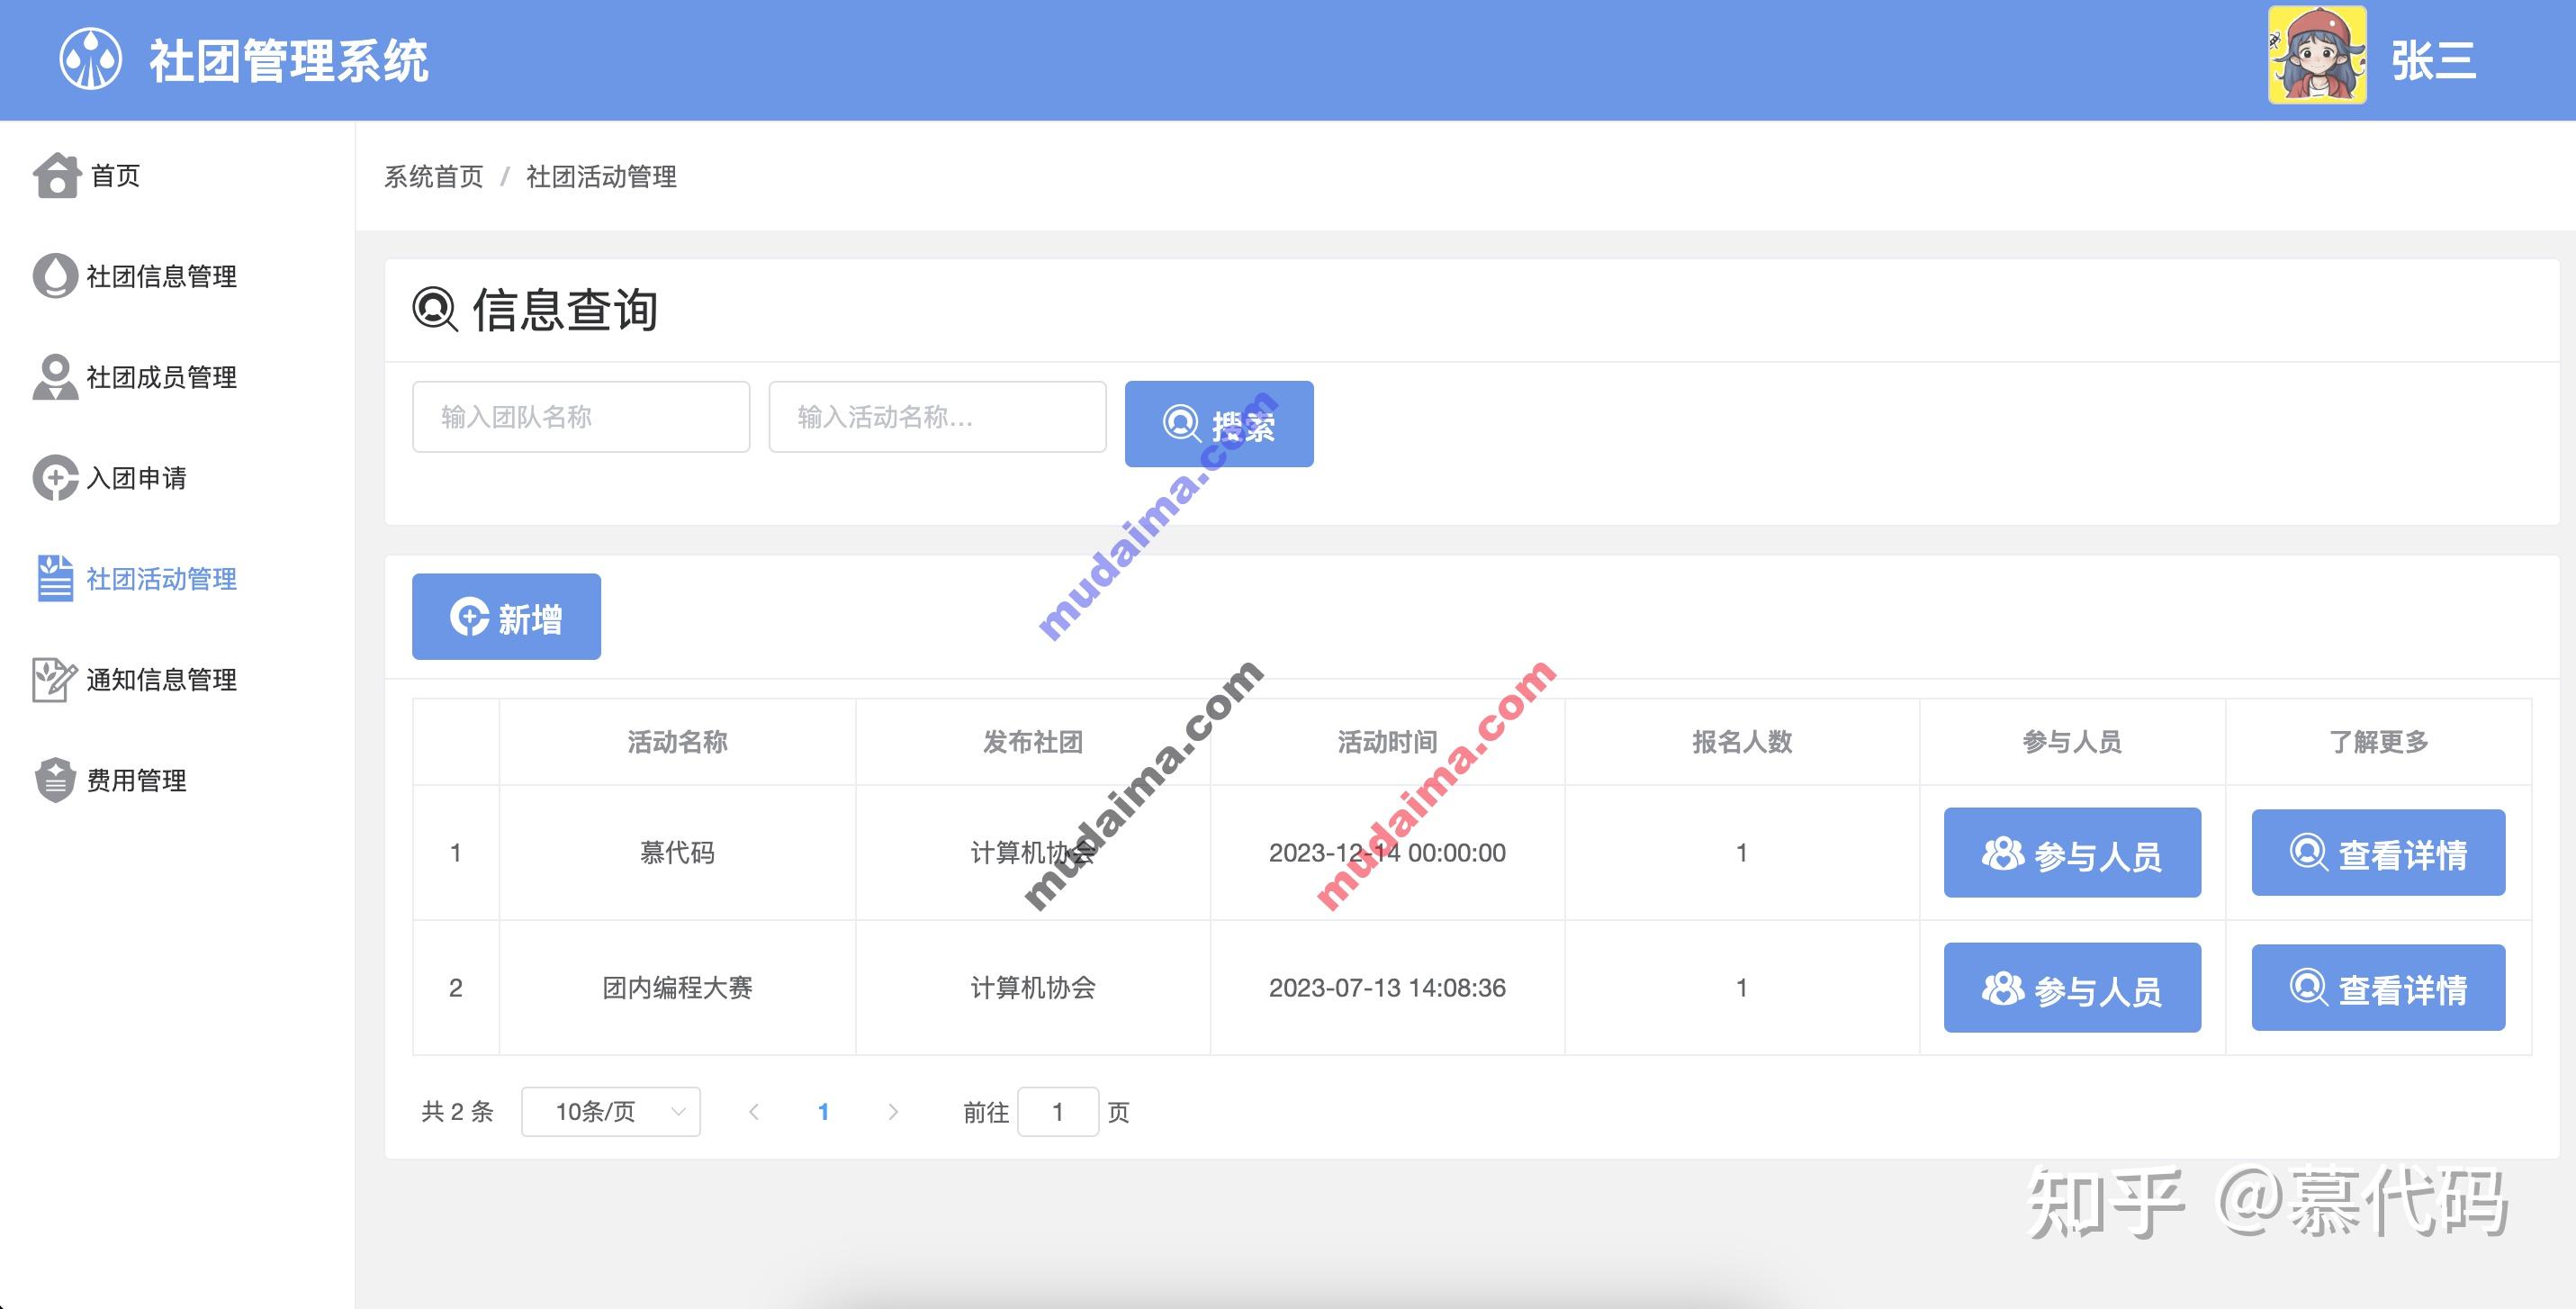Screen dimensions: 2576x1309
Task: Click the home icon in sidebar
Action: pyautogui.click(x=56, y=176)
